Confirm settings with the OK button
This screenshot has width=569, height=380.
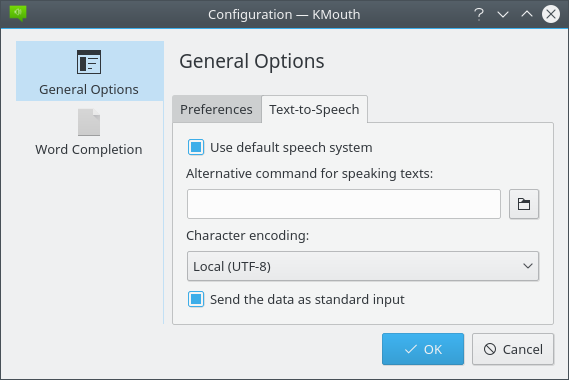point(423,349)
